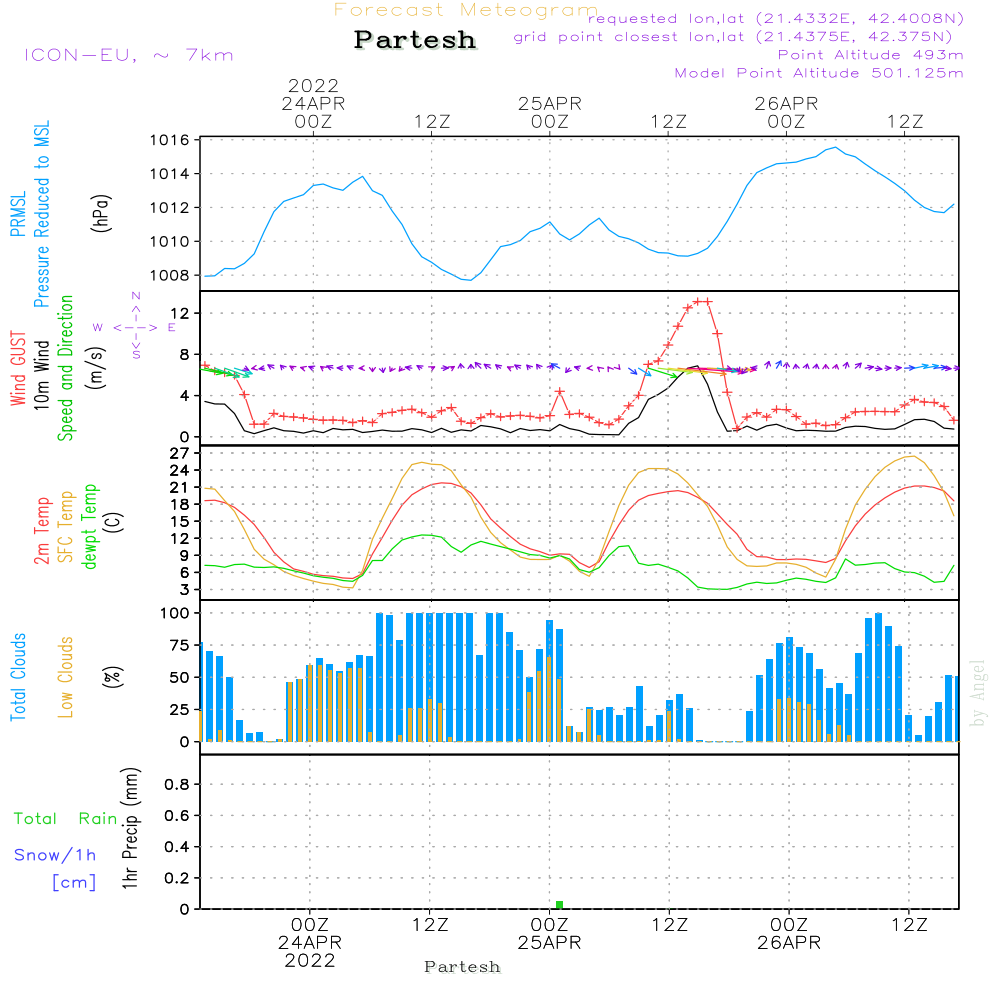Click the 'Forecast Meteogram' heading
The width and height of the screenshot is (1000, 1000).
click(x=466, y=10)
